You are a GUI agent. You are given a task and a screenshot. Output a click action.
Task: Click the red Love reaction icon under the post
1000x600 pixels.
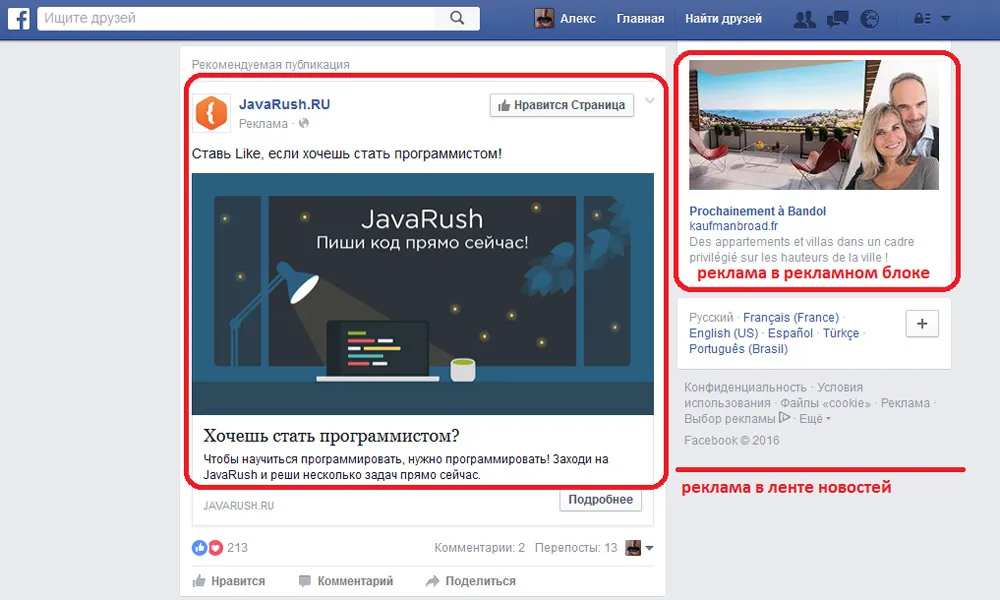(216, 547)
